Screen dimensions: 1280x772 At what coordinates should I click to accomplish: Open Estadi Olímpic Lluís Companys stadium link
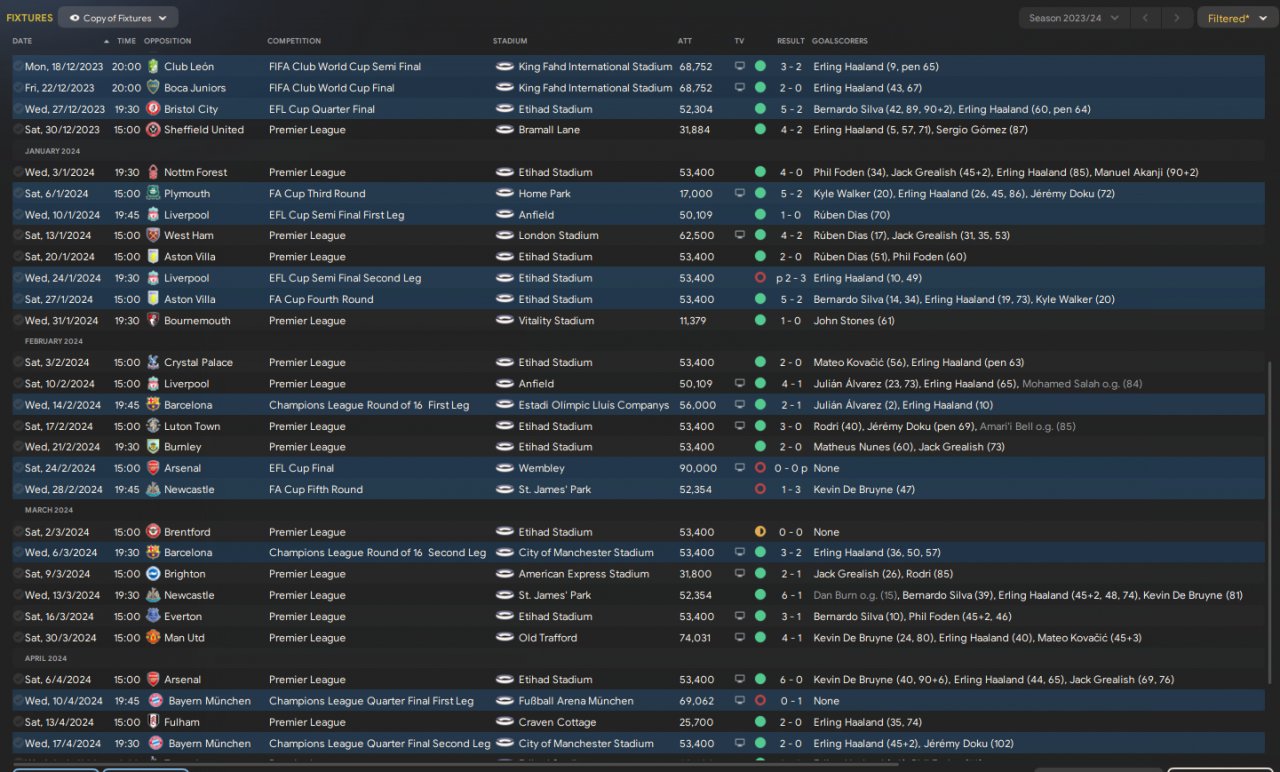tap(594, 405)
